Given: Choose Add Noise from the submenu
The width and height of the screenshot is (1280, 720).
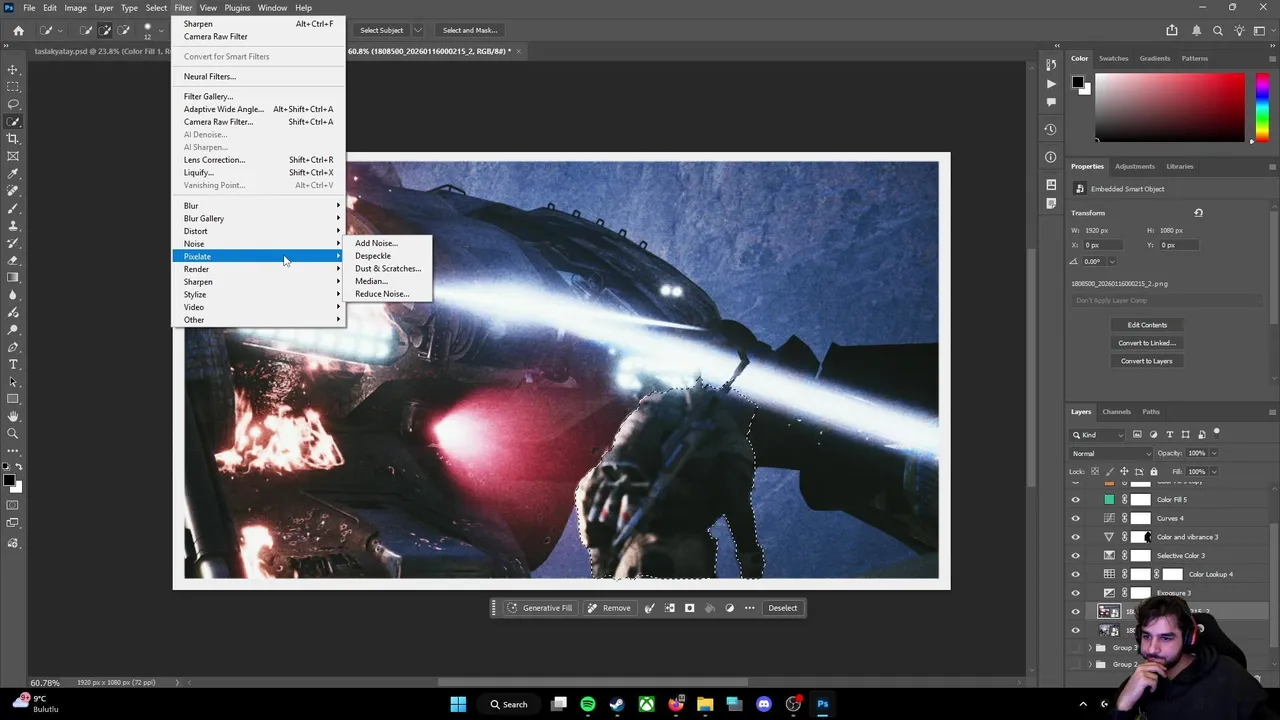Looking at the screenshot, I should pos(376,243).
